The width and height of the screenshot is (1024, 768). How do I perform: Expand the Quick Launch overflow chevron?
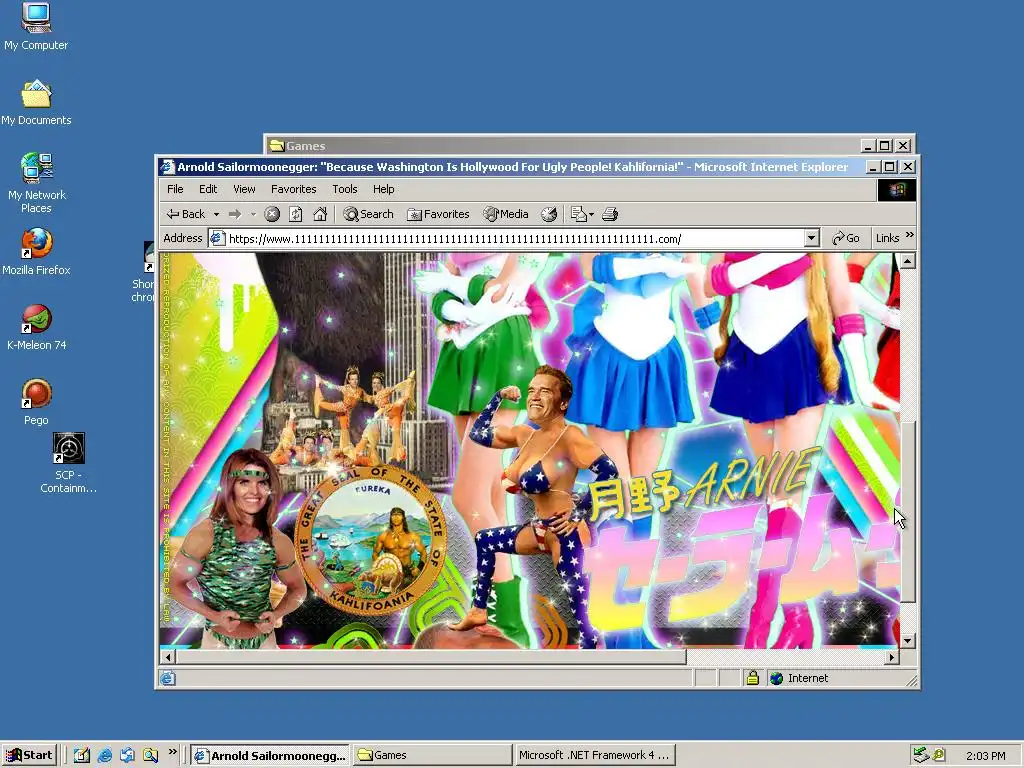(172, 752)
